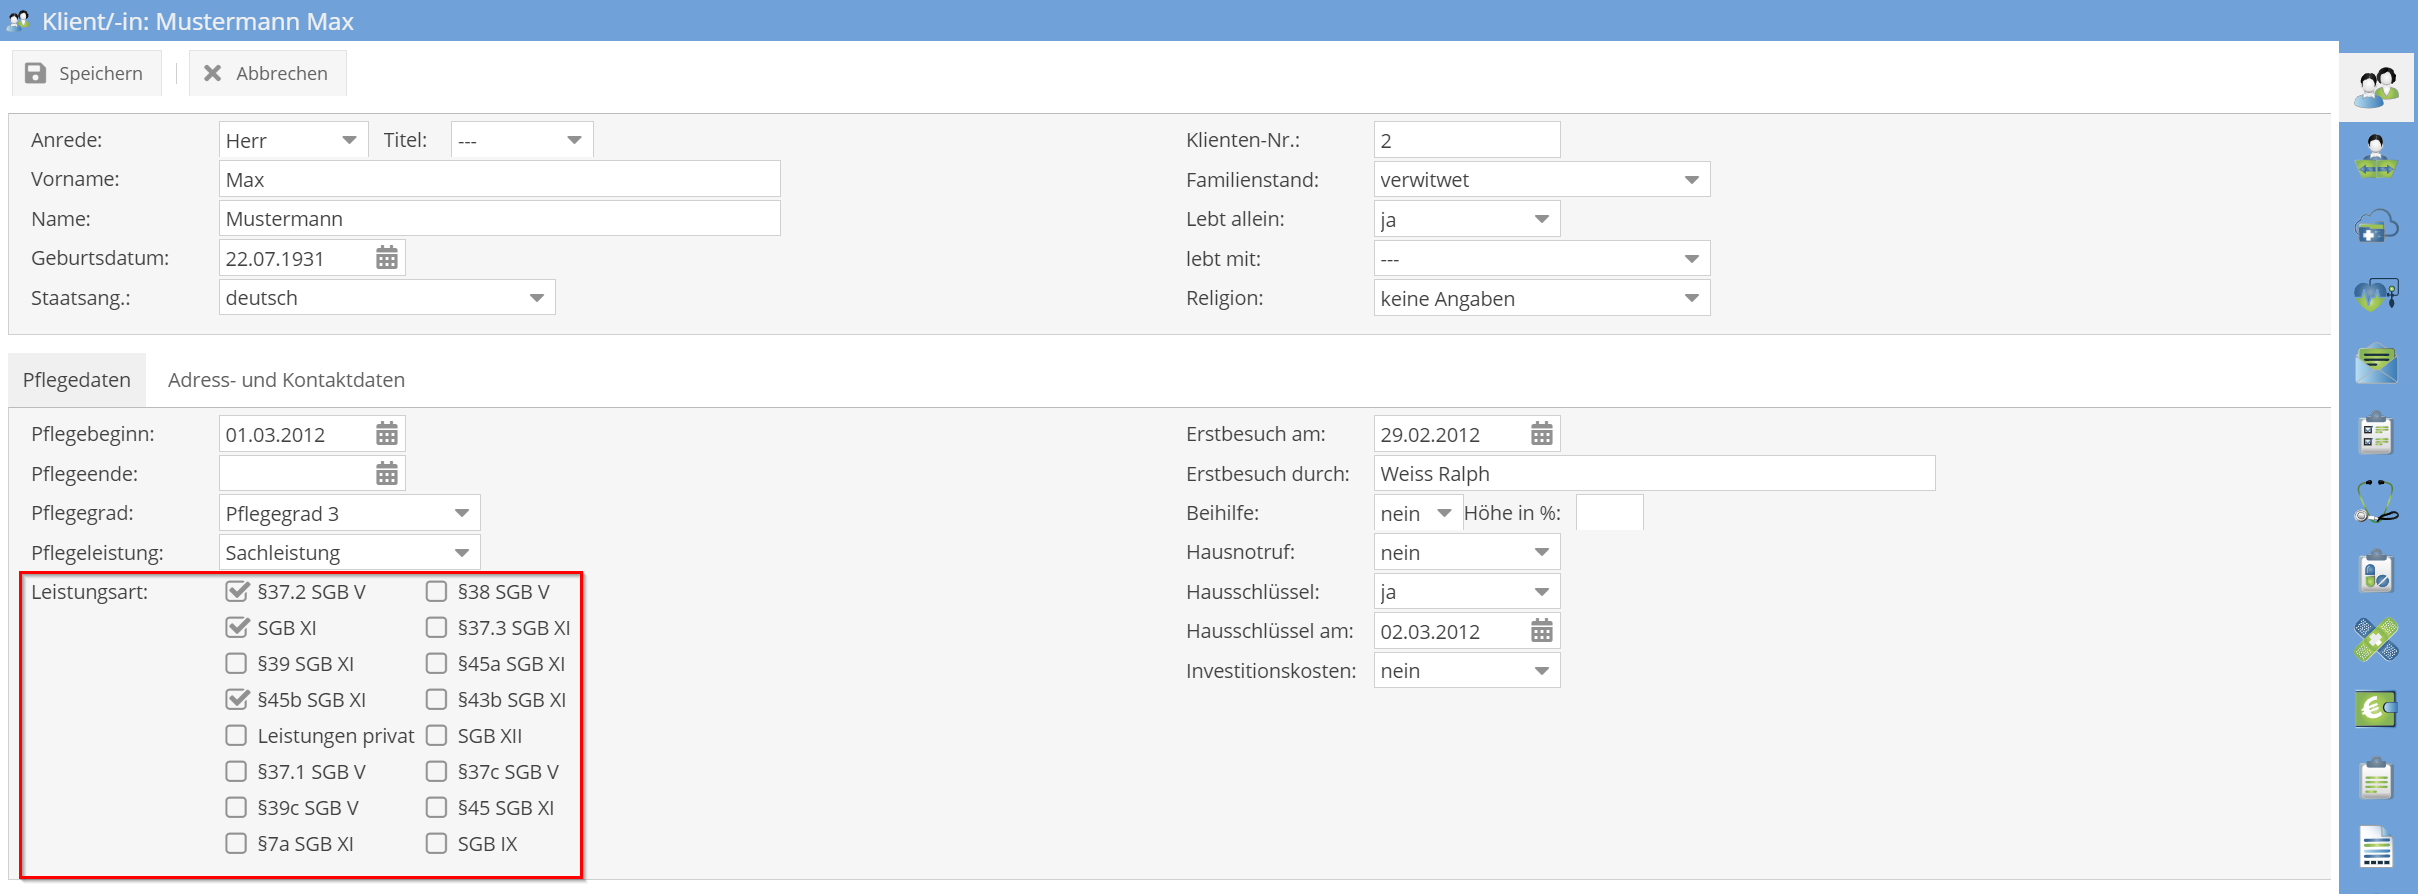Click the Klienten-Nr. input field

tap(1467, 140)
